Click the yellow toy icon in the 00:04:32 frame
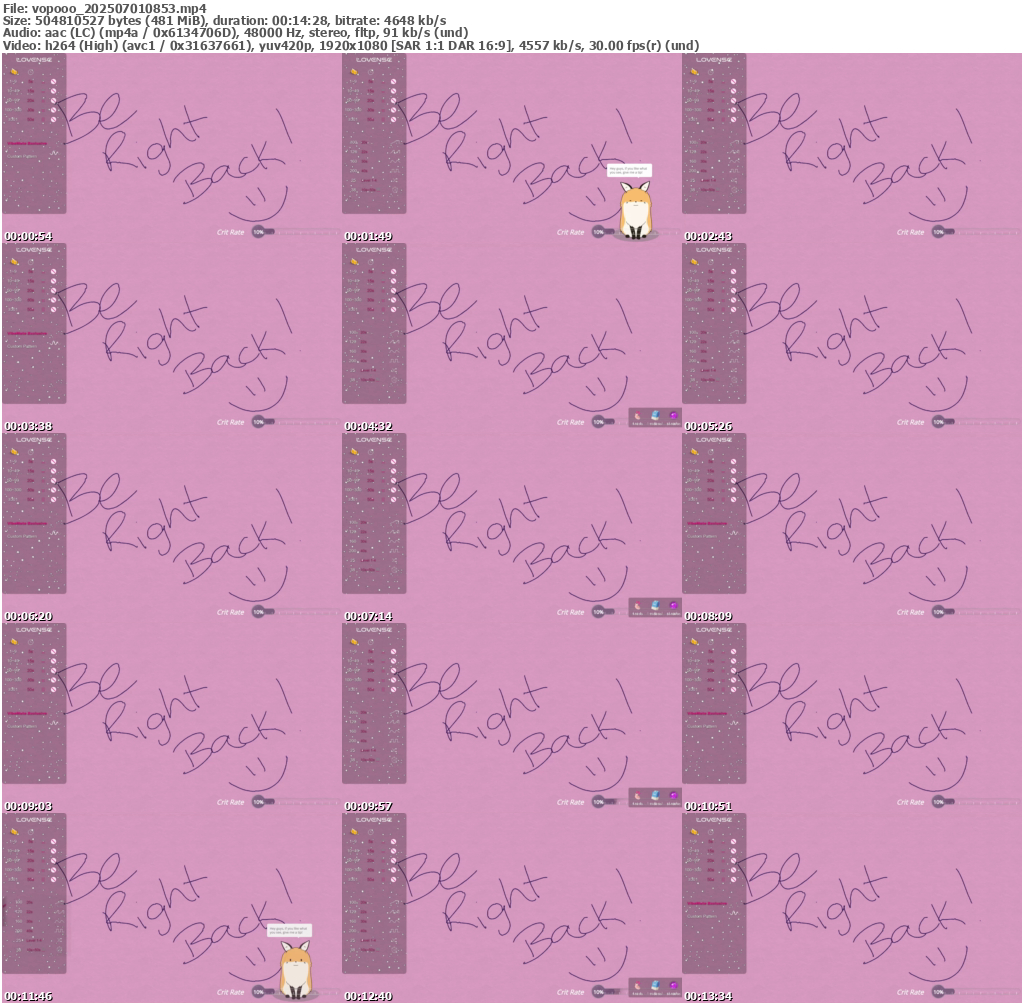This screenshot has width=1024, height=1003. coord(354,262)
